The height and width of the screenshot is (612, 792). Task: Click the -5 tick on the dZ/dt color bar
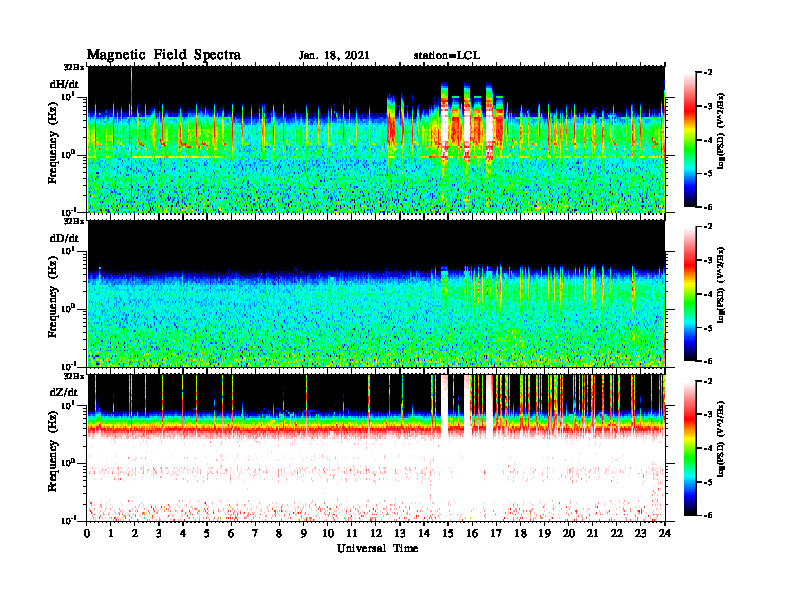click(x=708, y=482)
